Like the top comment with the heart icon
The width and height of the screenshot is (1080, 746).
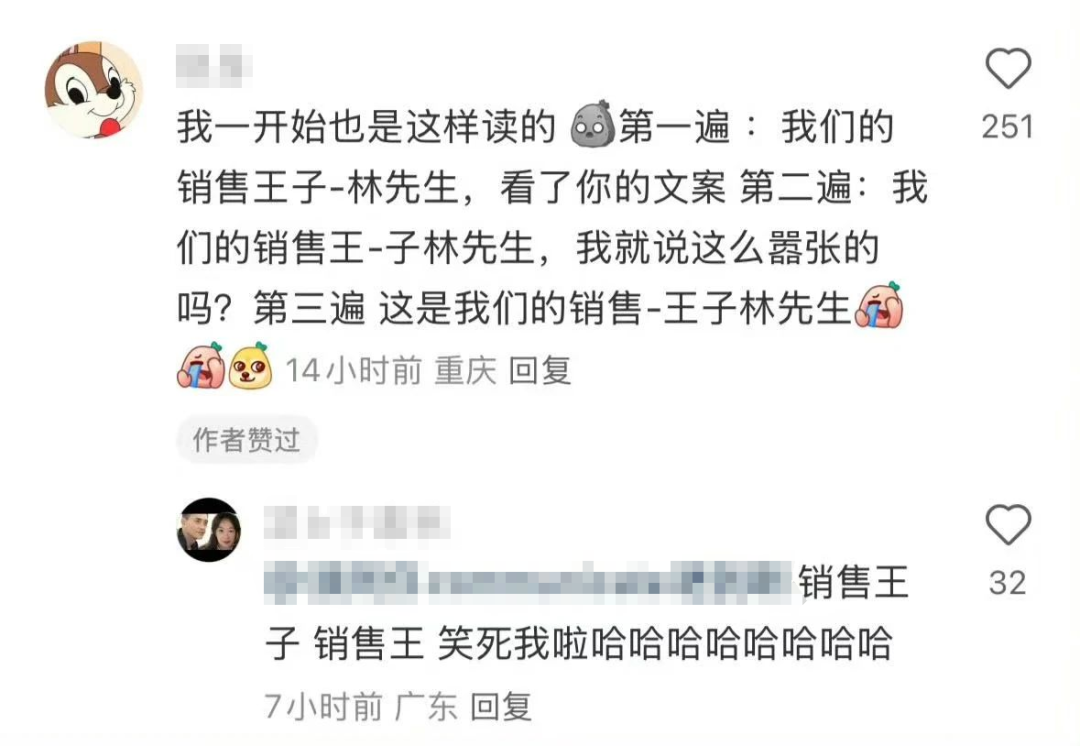(1008, 68)
